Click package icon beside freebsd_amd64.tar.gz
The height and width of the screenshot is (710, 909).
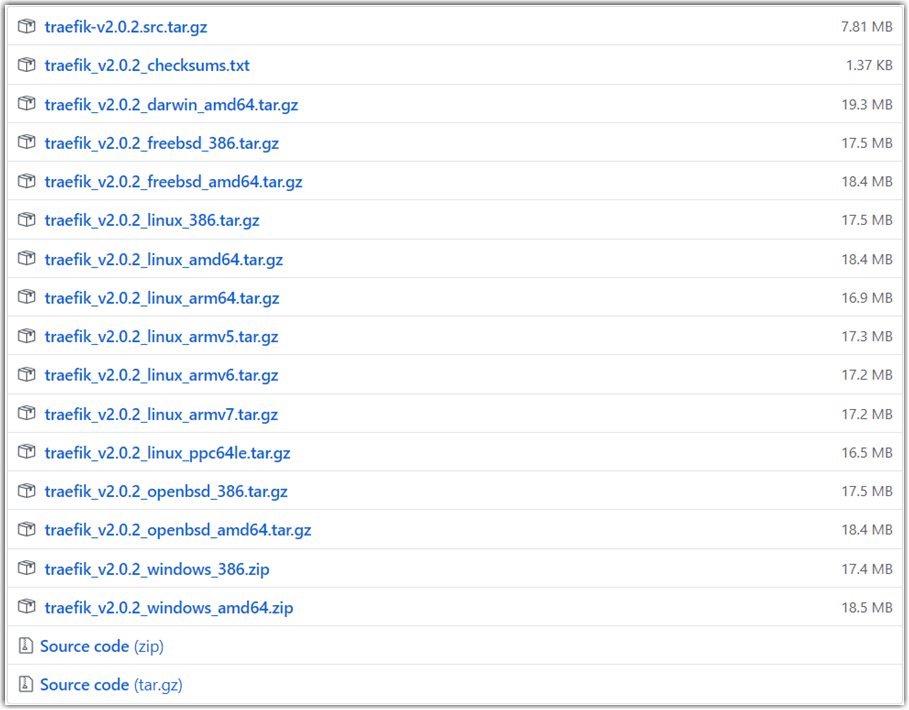(26, 181)
